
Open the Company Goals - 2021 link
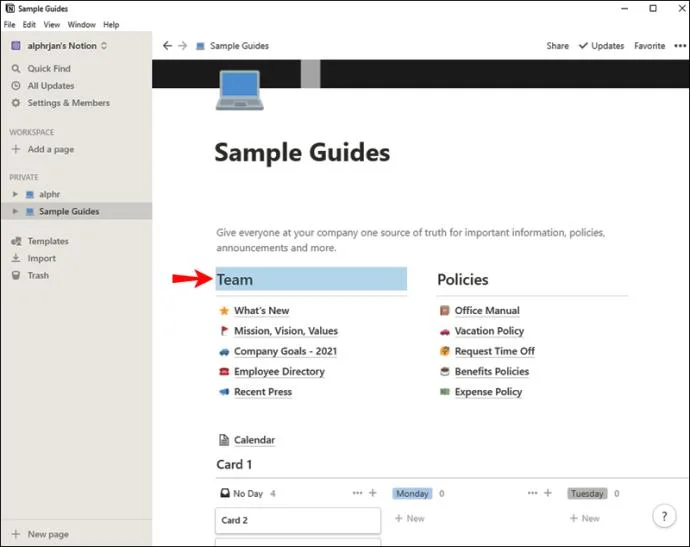coord(285,351)
